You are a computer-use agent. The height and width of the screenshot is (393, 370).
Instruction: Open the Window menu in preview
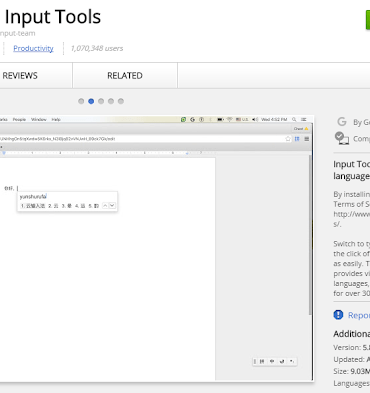pyautogui.click(x=39, y=119)
